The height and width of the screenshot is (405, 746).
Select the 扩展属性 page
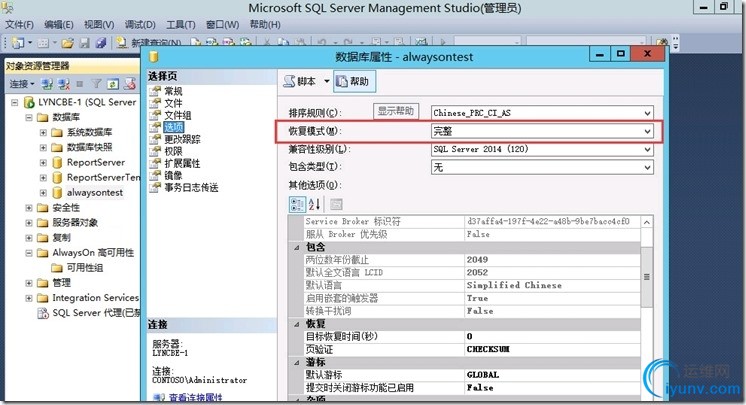182,163
